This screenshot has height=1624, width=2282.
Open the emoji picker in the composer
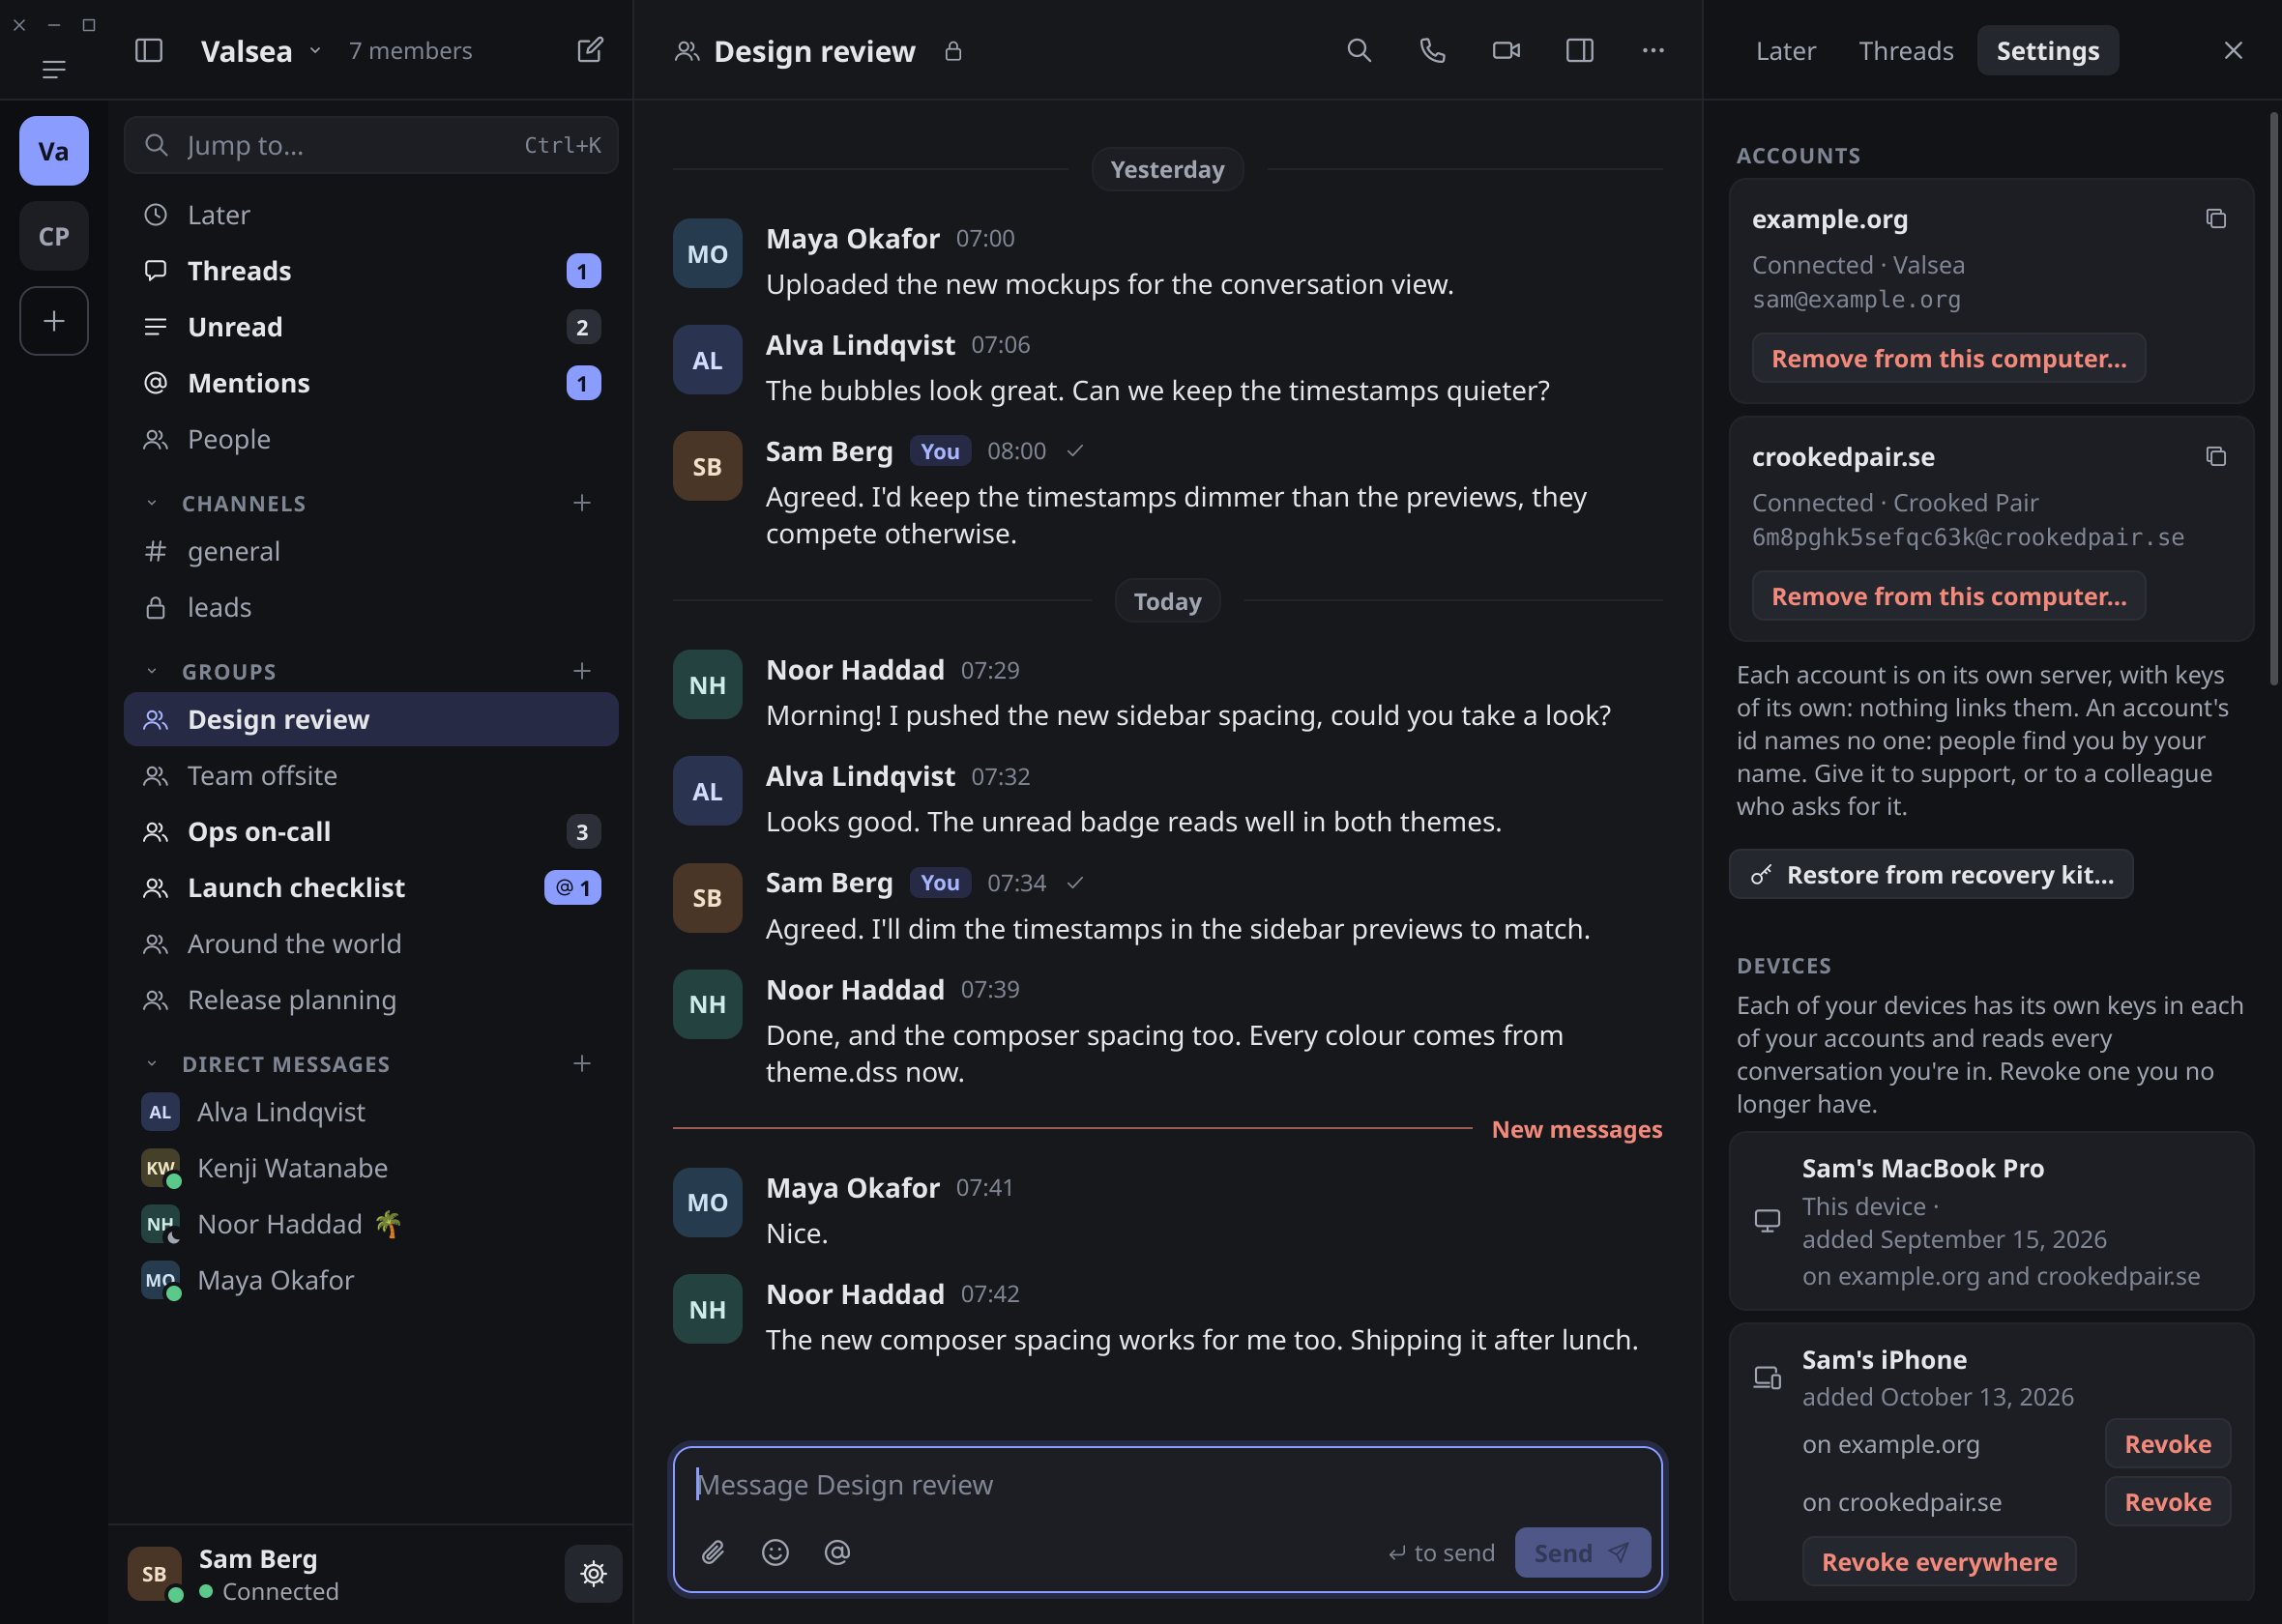point(775,1551)
